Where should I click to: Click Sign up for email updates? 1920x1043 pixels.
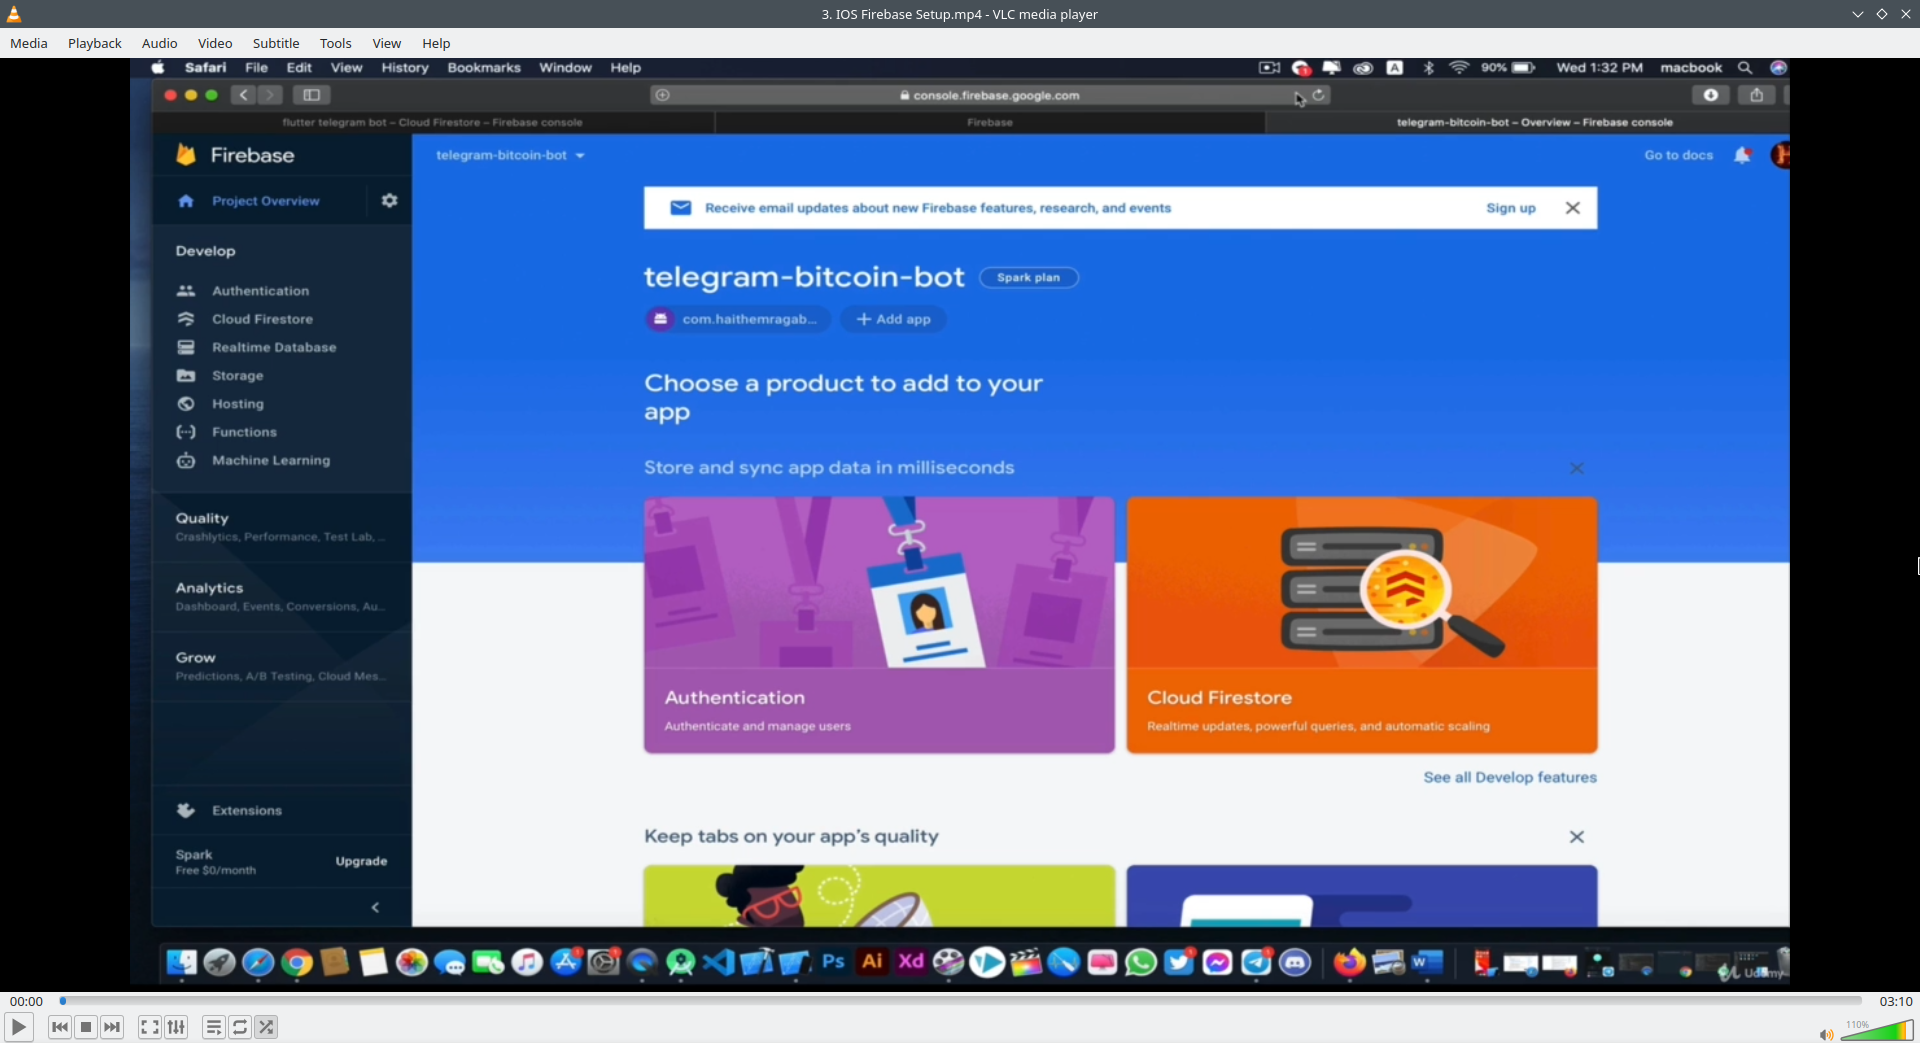coord(1510,208)
